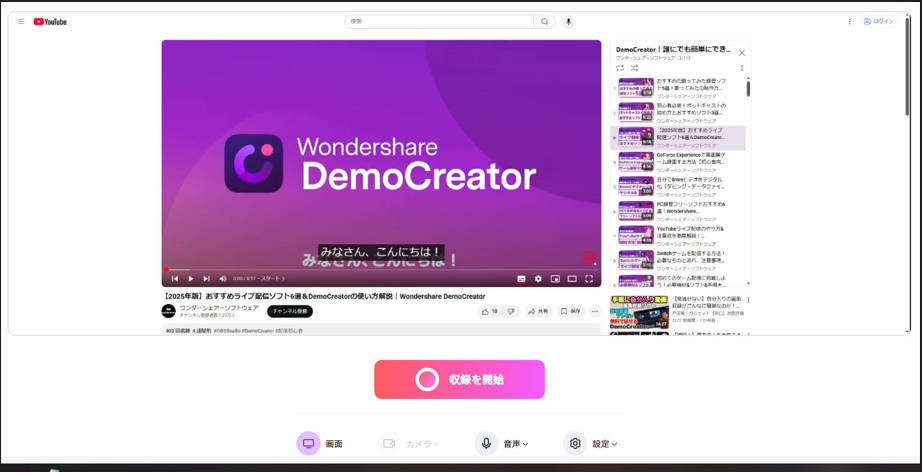922x472 pixels.
Task: Click the playlist panel scrollbar
Action: pos(748,89)
